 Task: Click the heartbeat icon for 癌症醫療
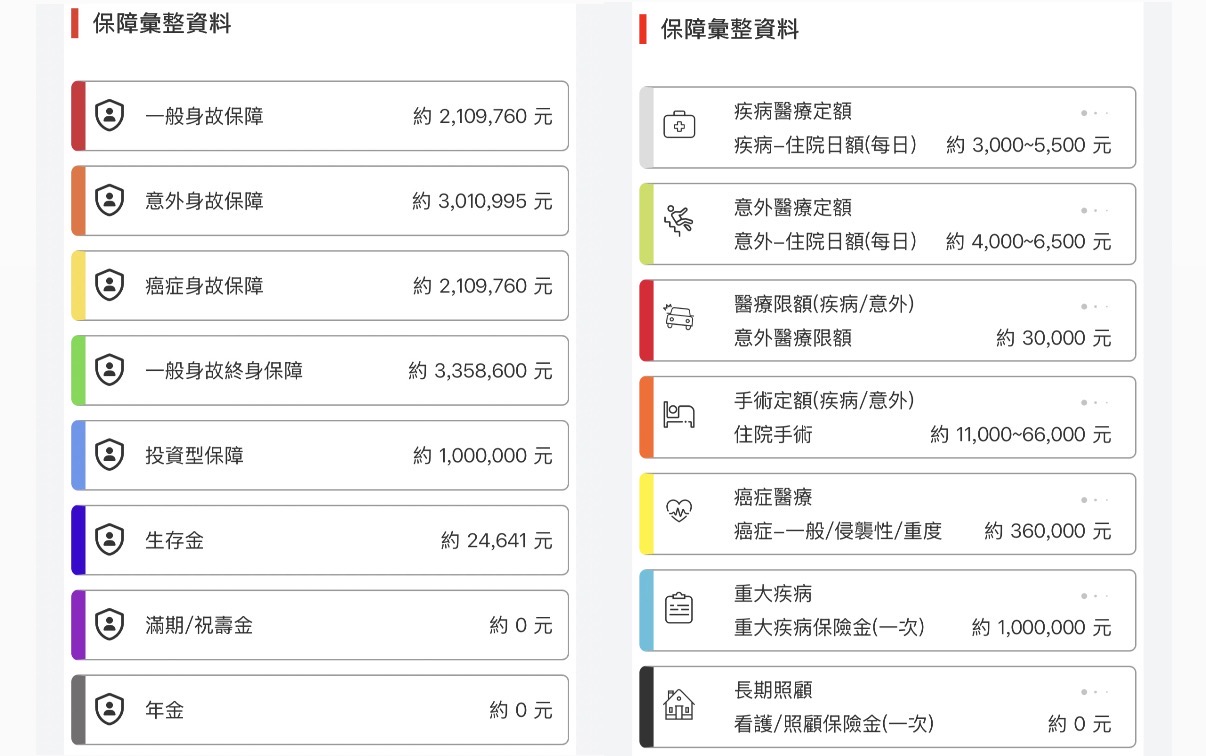(679, 512)
